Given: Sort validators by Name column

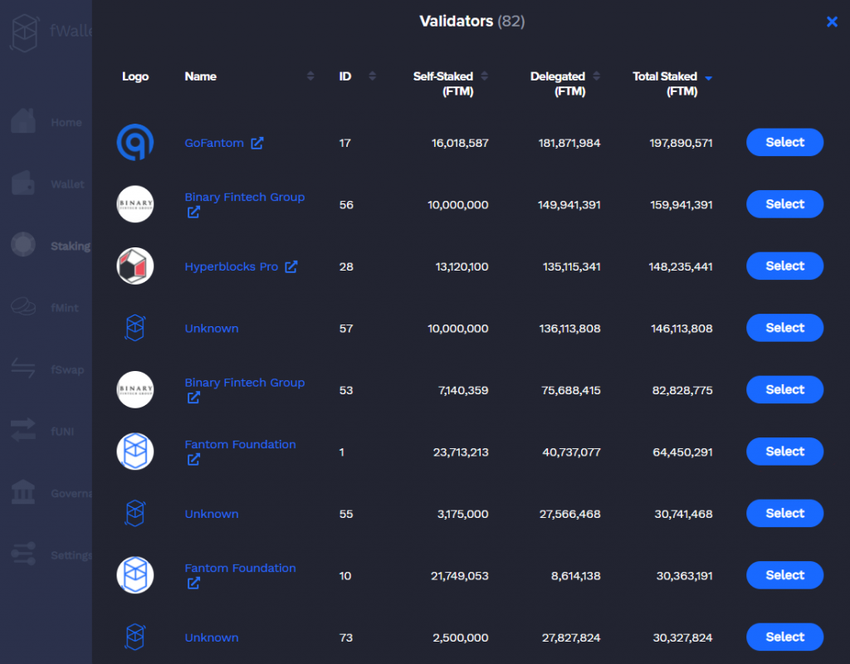Looking at the screenshot, I should pos(310,76).
